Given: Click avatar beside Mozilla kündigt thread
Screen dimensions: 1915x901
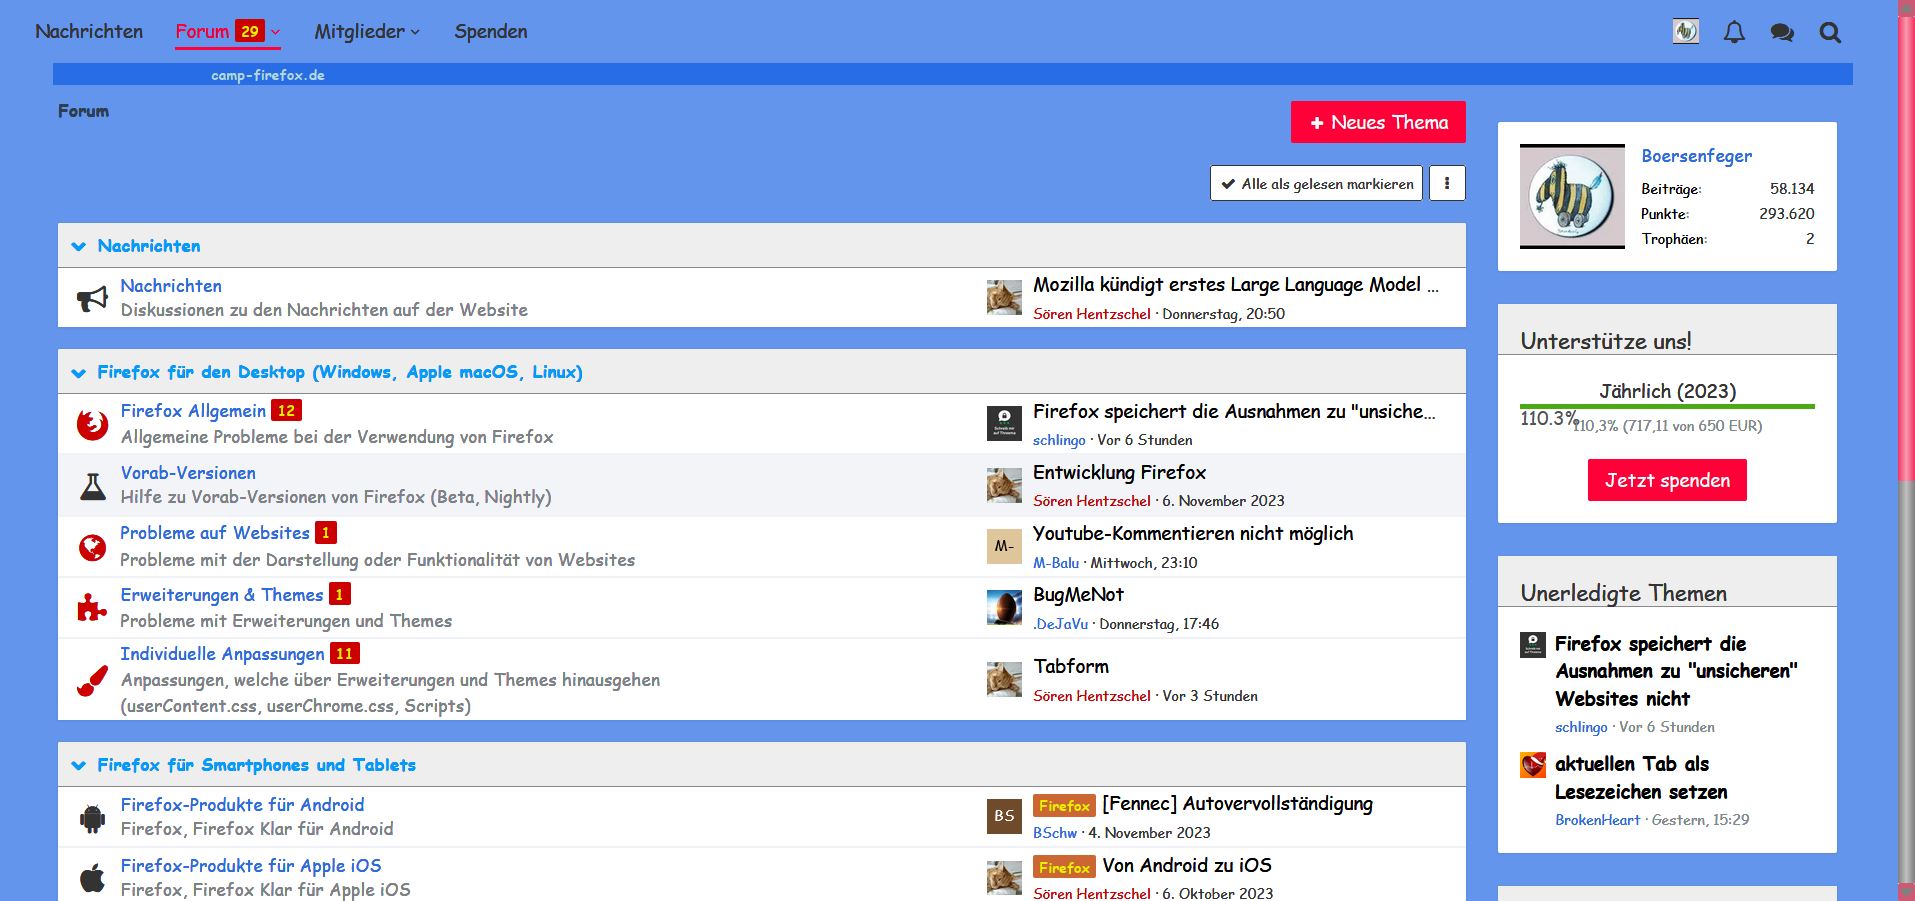Looking at the screenshot, I should (x=1004, y=297).
